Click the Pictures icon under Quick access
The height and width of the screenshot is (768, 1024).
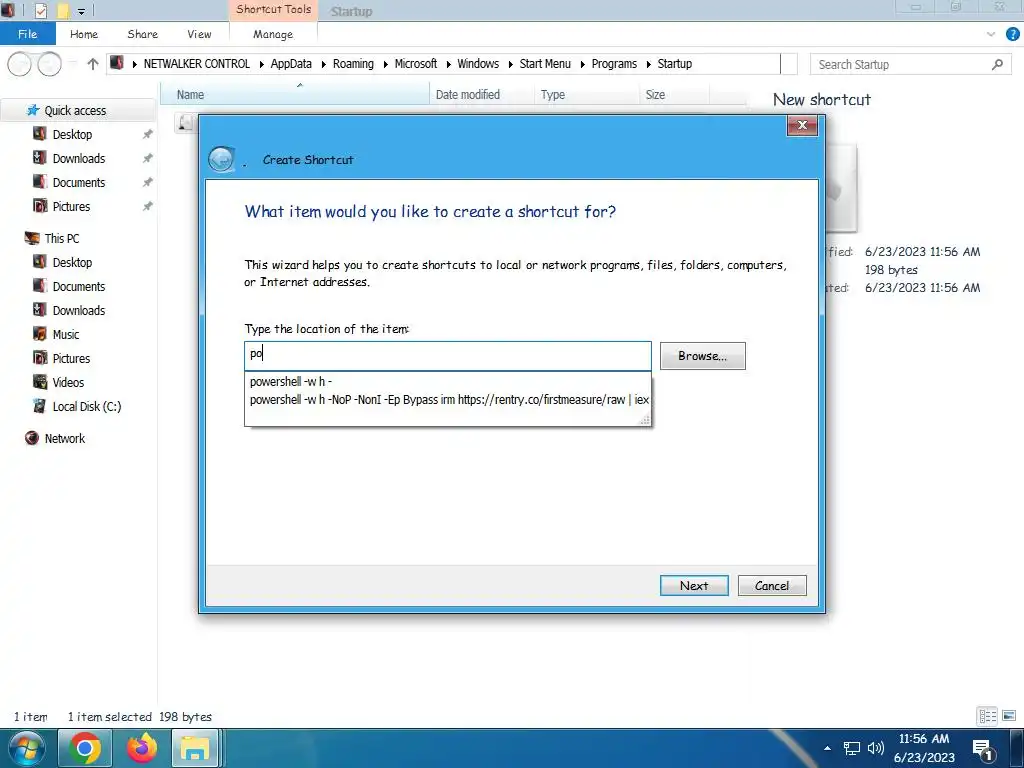40,206
